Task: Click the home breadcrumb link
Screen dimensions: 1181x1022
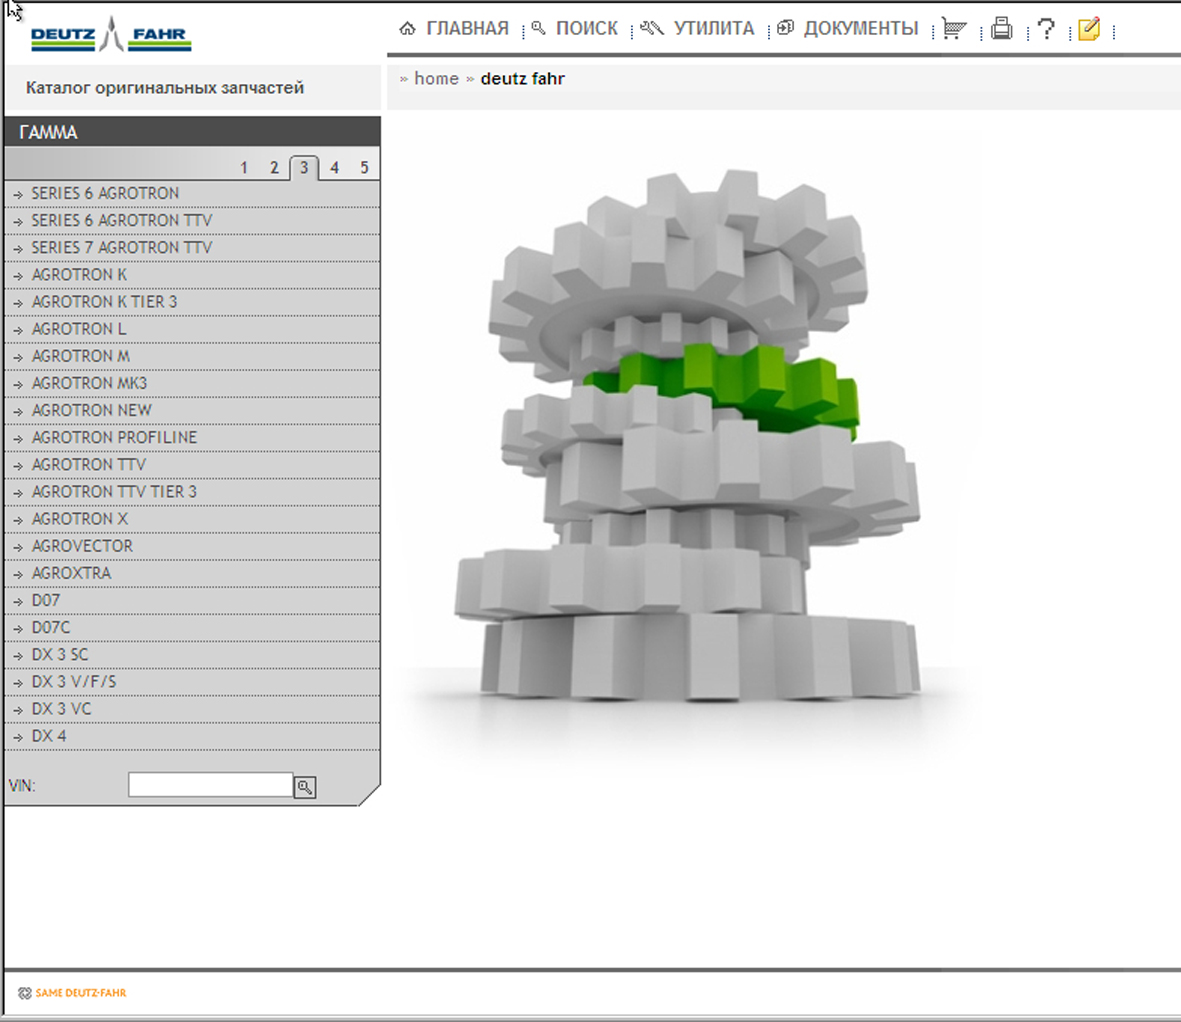Action: tap(436, 79)
